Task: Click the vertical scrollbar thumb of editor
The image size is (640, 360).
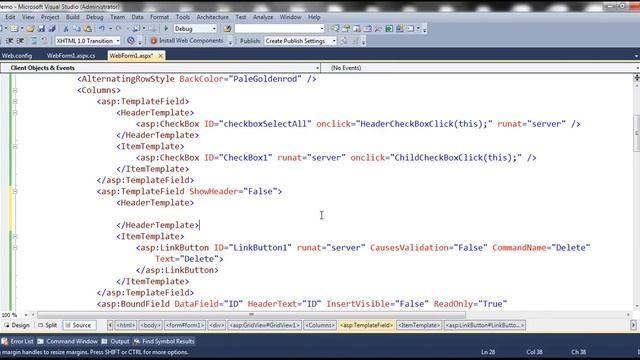Action: (636, 133)
